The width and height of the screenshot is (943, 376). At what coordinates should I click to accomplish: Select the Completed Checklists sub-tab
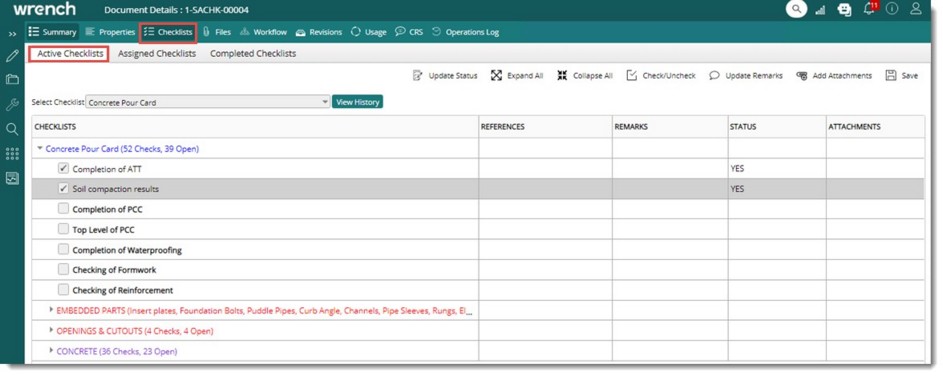[253, 54]
